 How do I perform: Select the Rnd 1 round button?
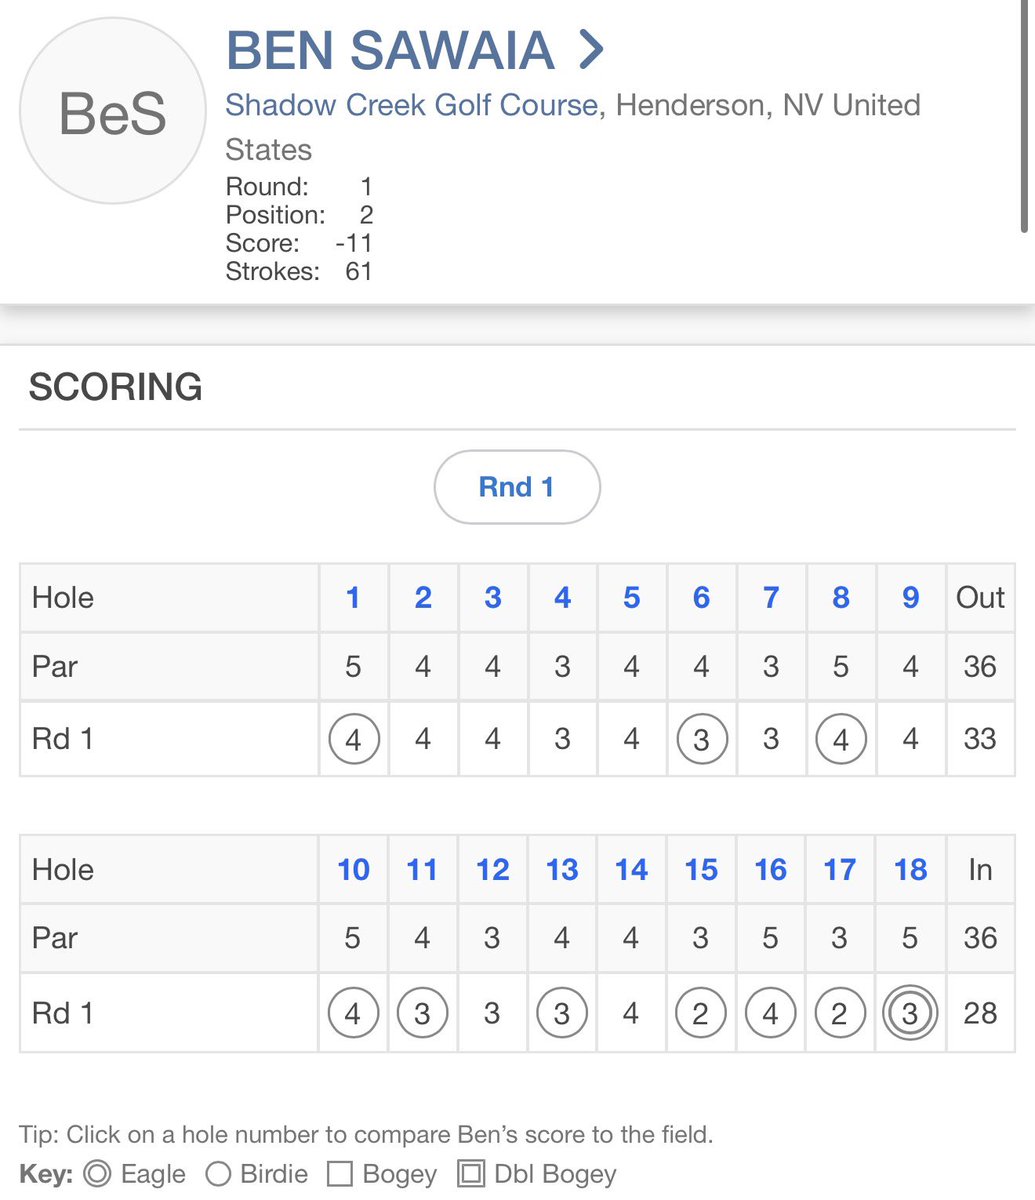pyautogui.click(x=517, y=487)
